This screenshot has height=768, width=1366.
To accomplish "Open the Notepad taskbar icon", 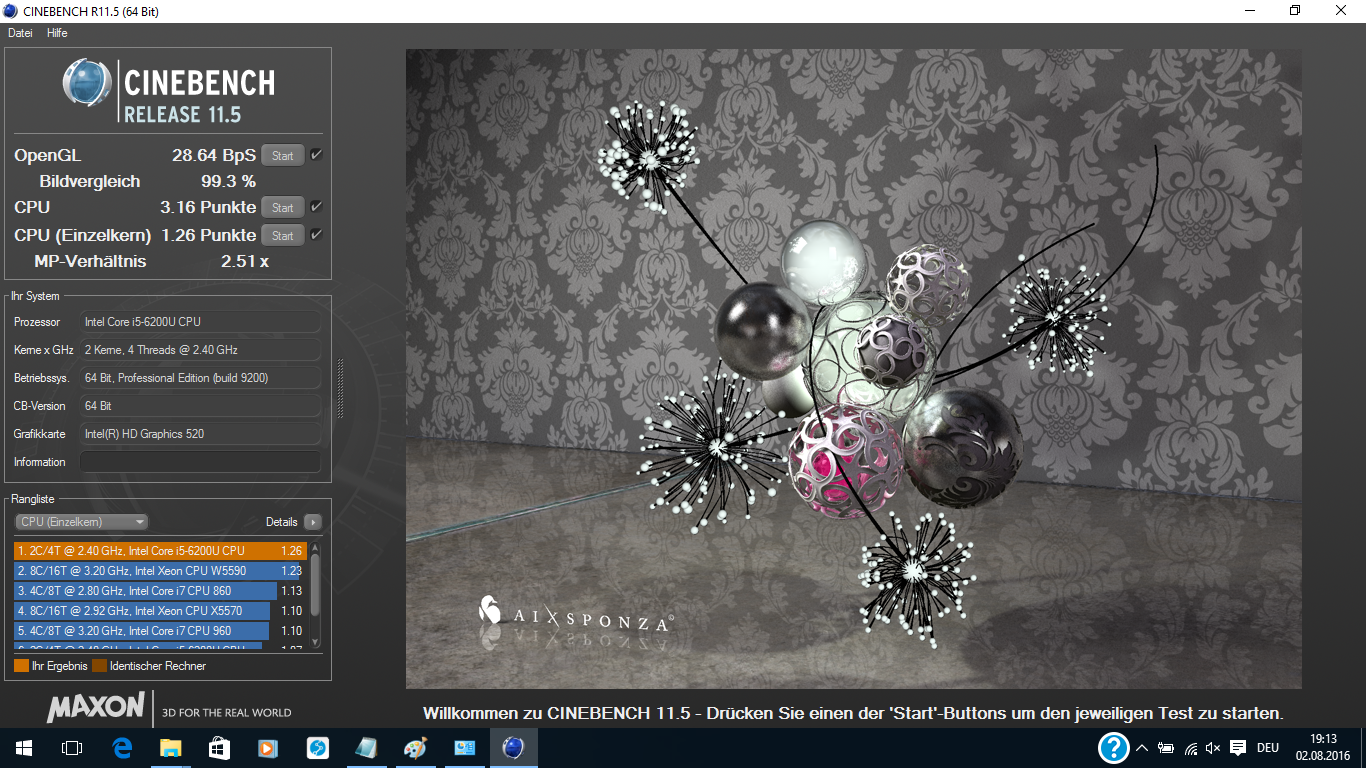I will [367, 748].
